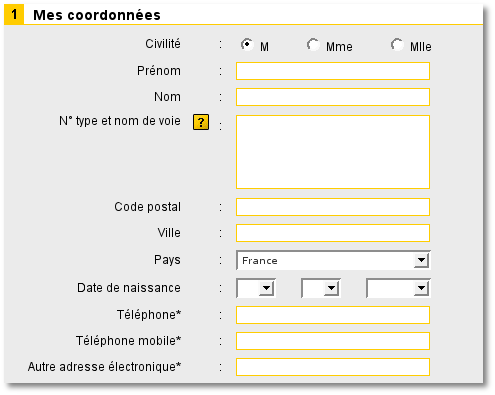Screen dimensions: 495x395
Task: Open the Pays country dropdown
Action: pyautogui.click(x=333, y=260)
